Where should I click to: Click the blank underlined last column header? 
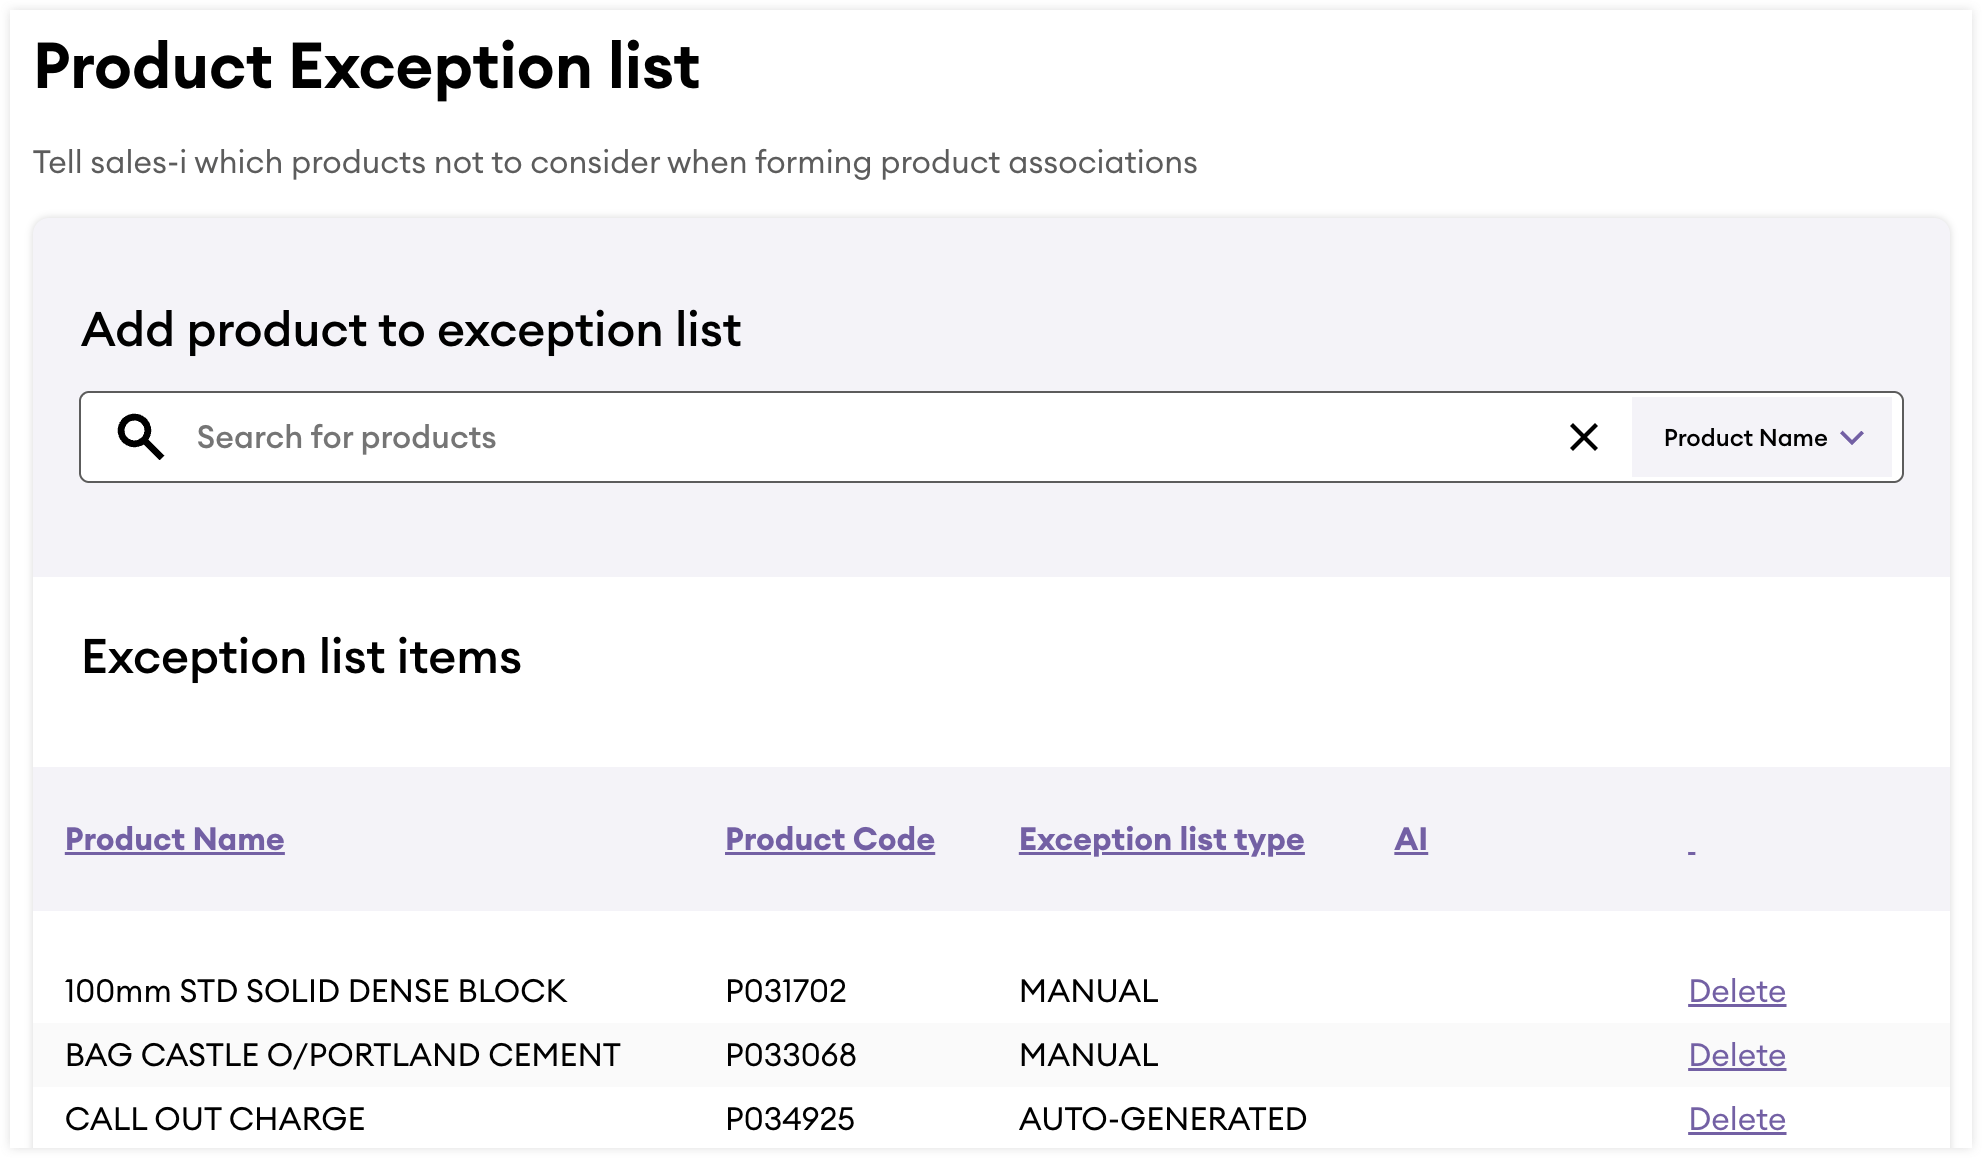click(1691, 848)
